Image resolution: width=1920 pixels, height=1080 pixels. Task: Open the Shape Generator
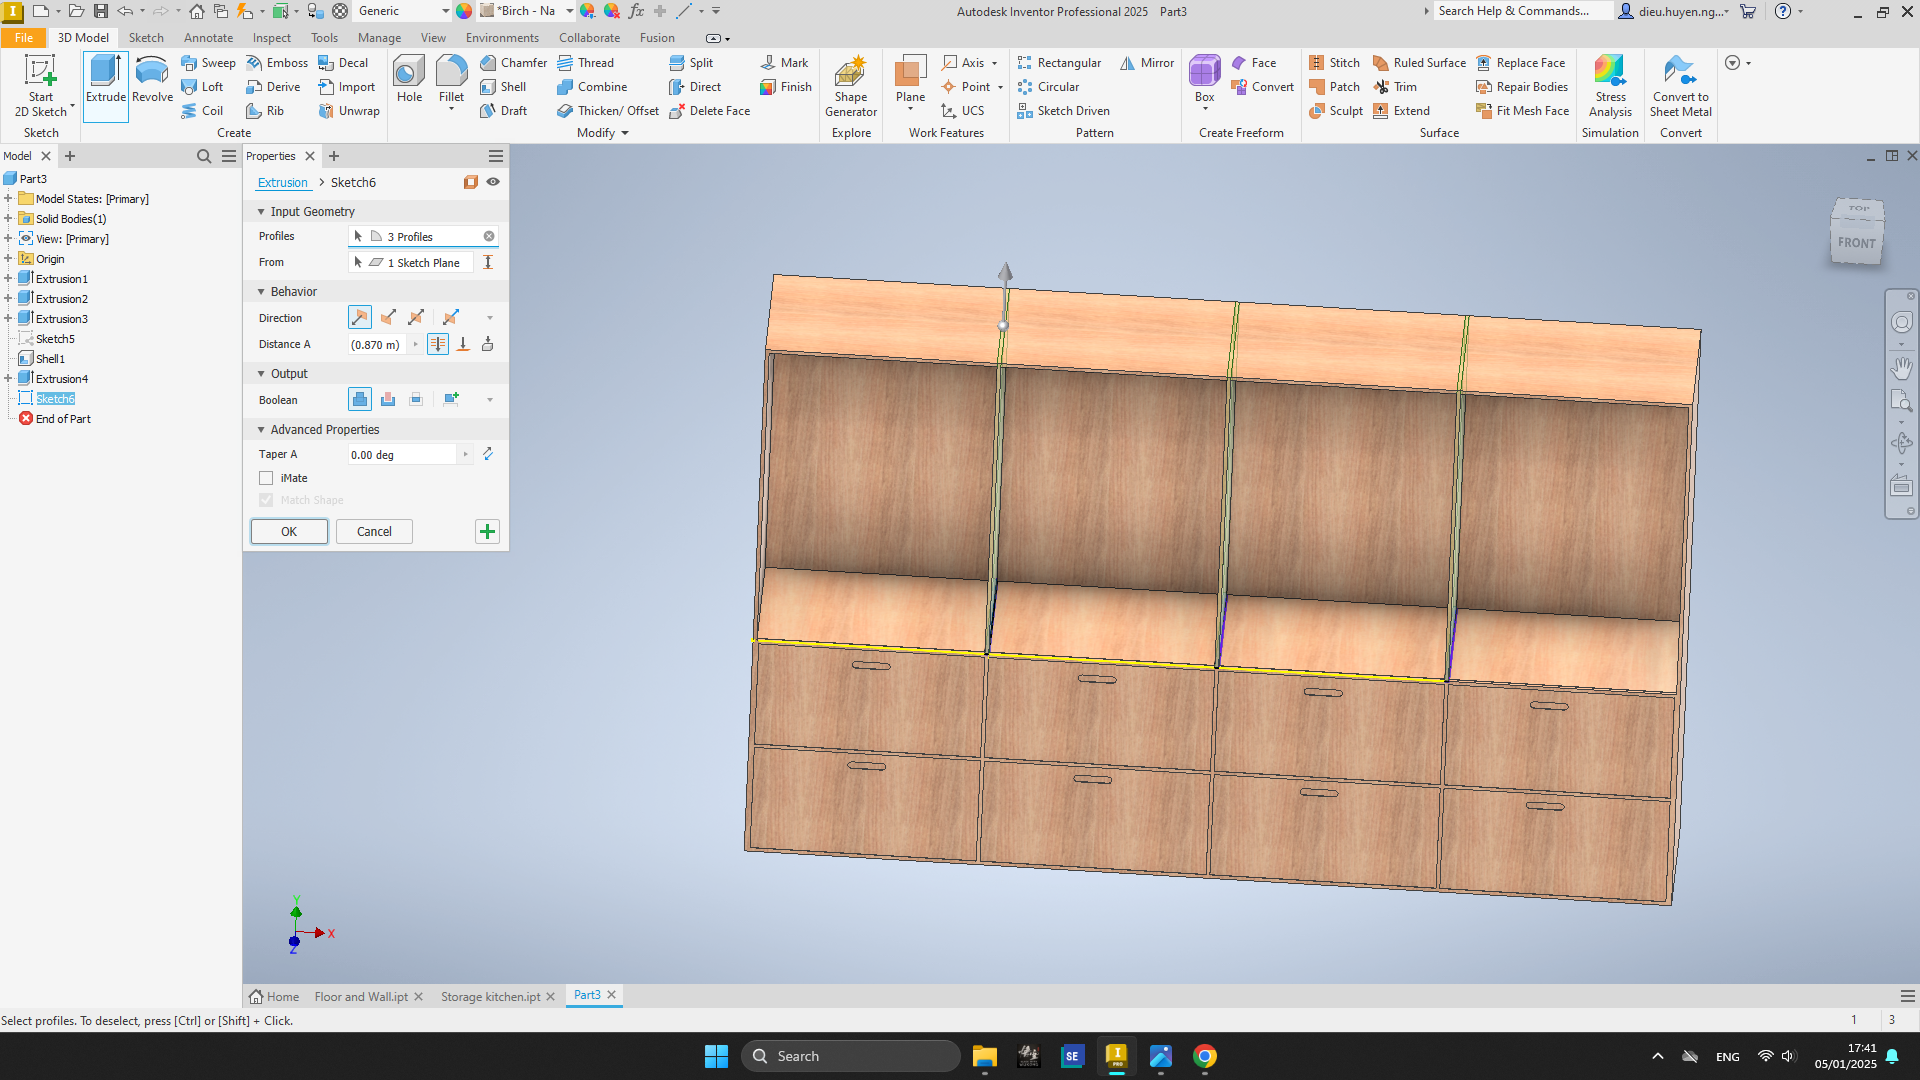point(851,86)
